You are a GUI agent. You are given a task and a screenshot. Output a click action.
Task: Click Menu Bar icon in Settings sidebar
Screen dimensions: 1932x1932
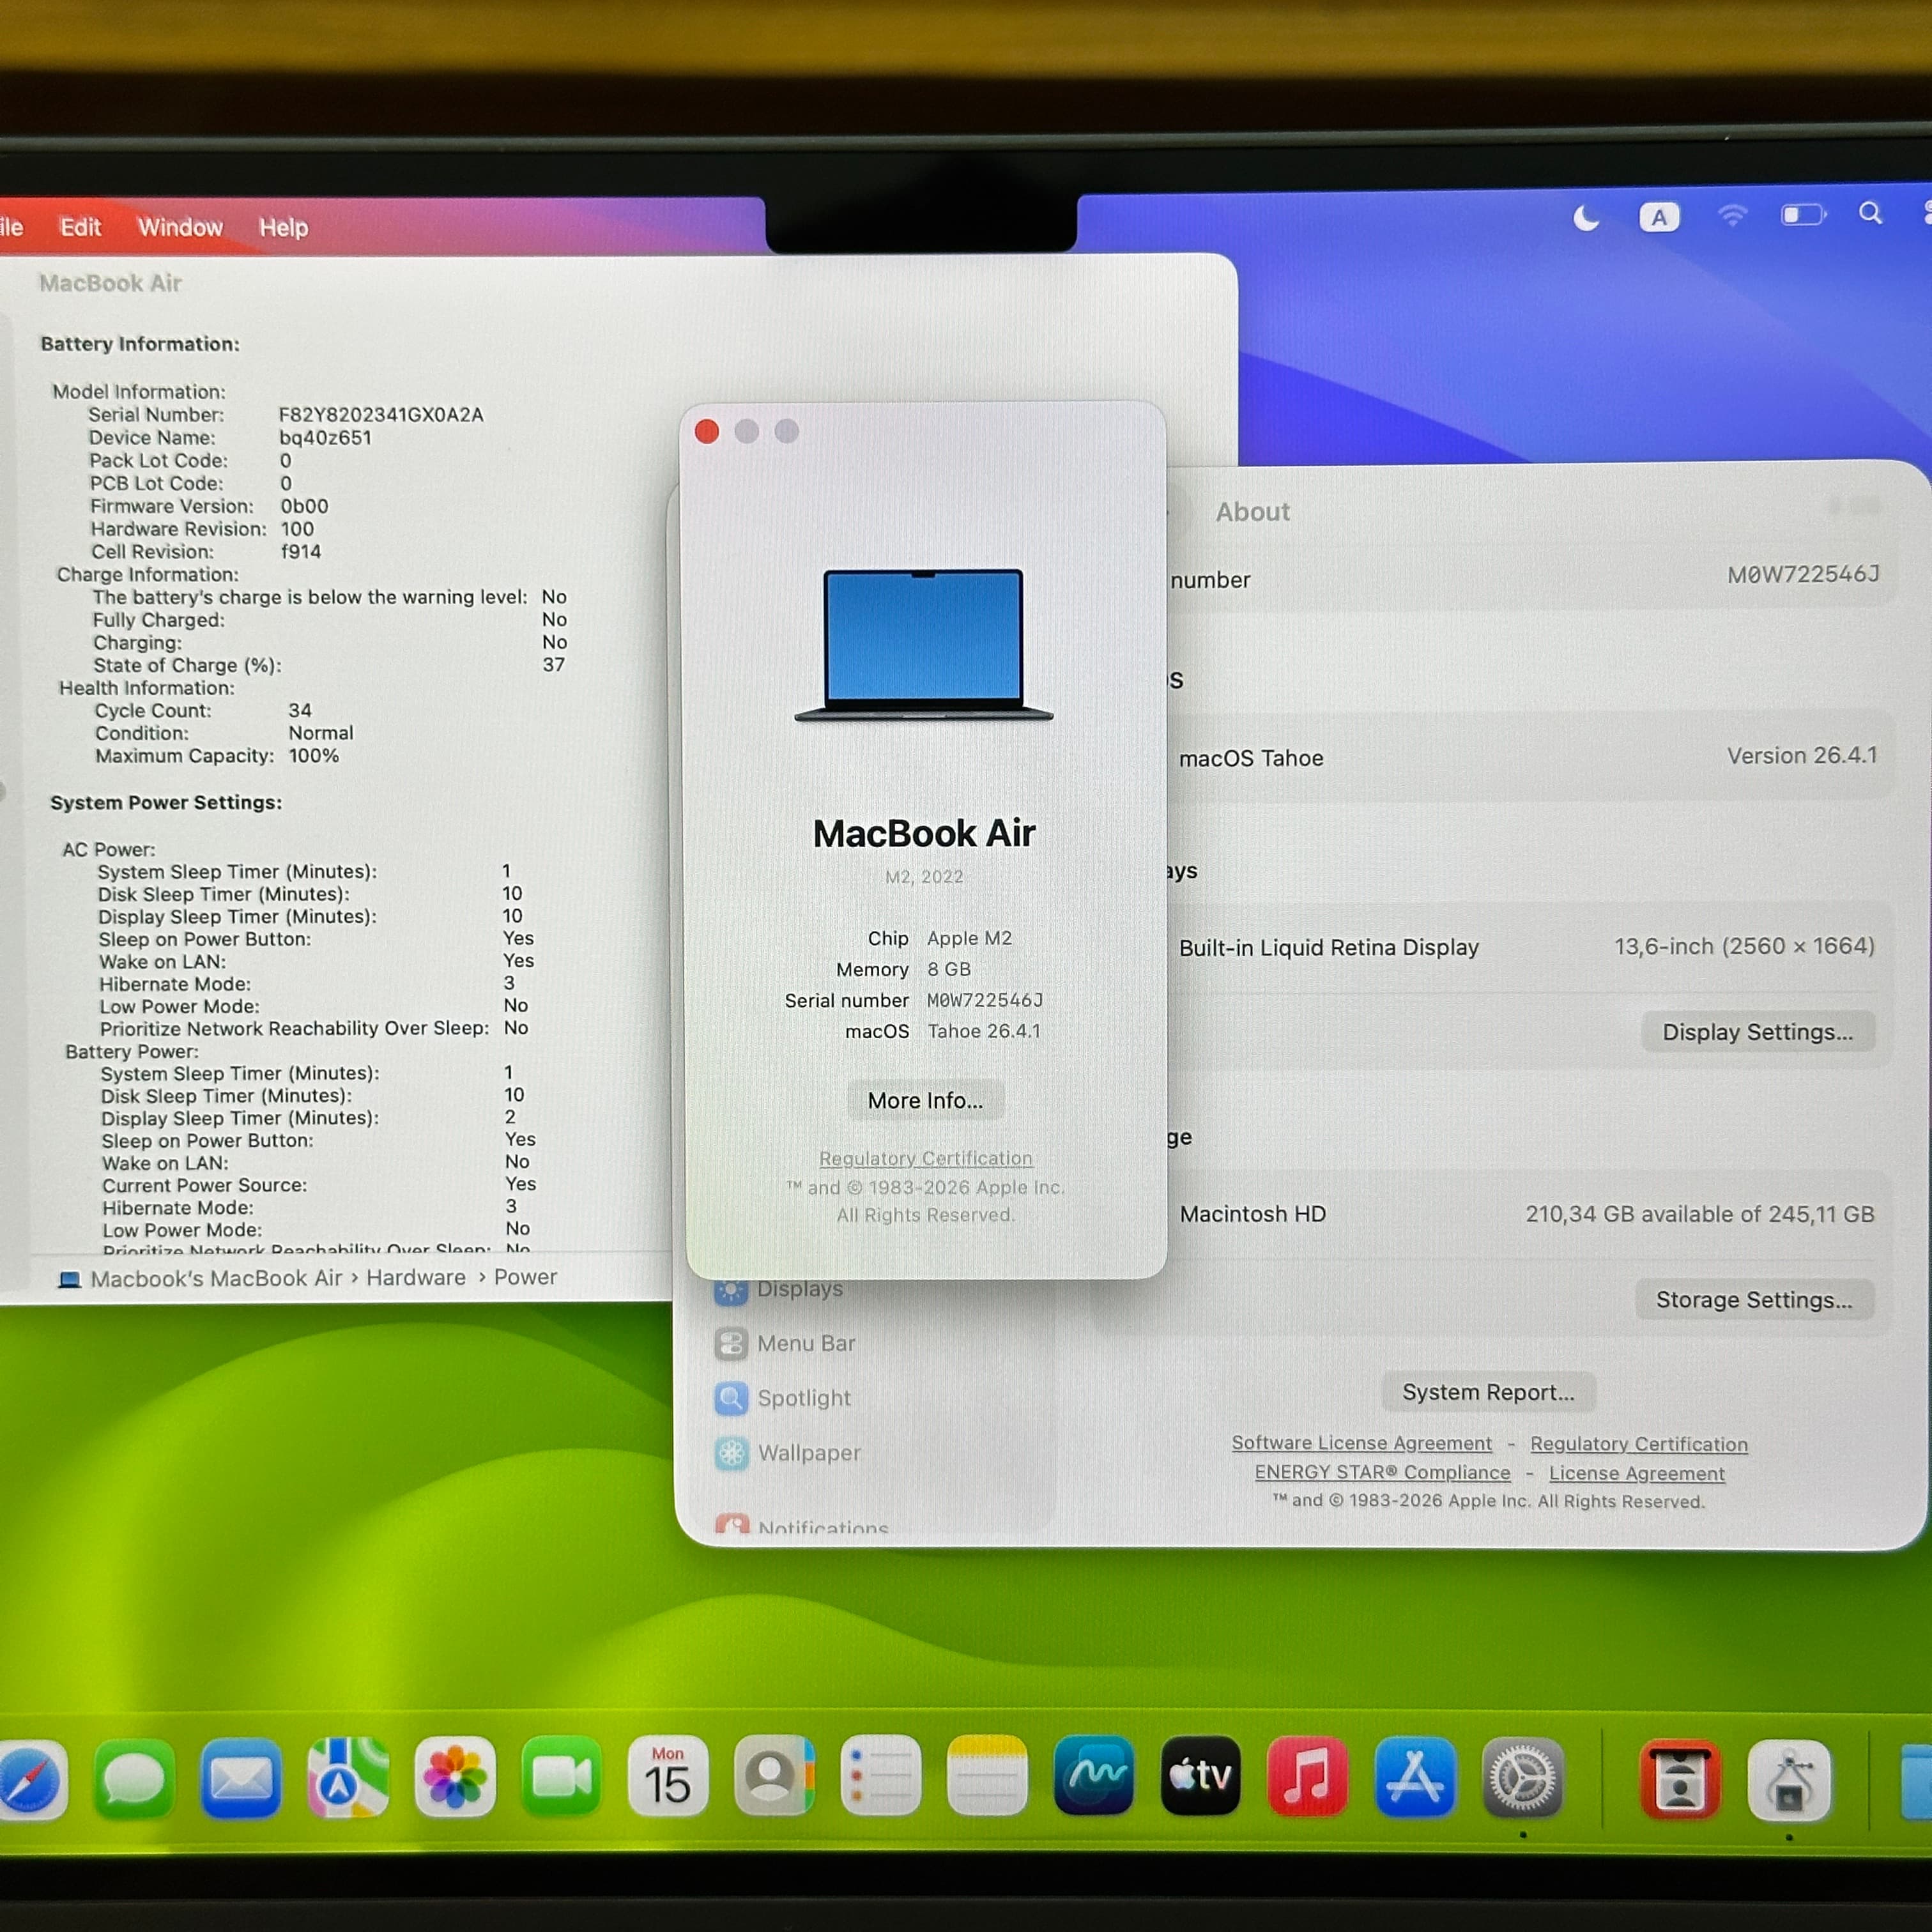click(731, 1343)
